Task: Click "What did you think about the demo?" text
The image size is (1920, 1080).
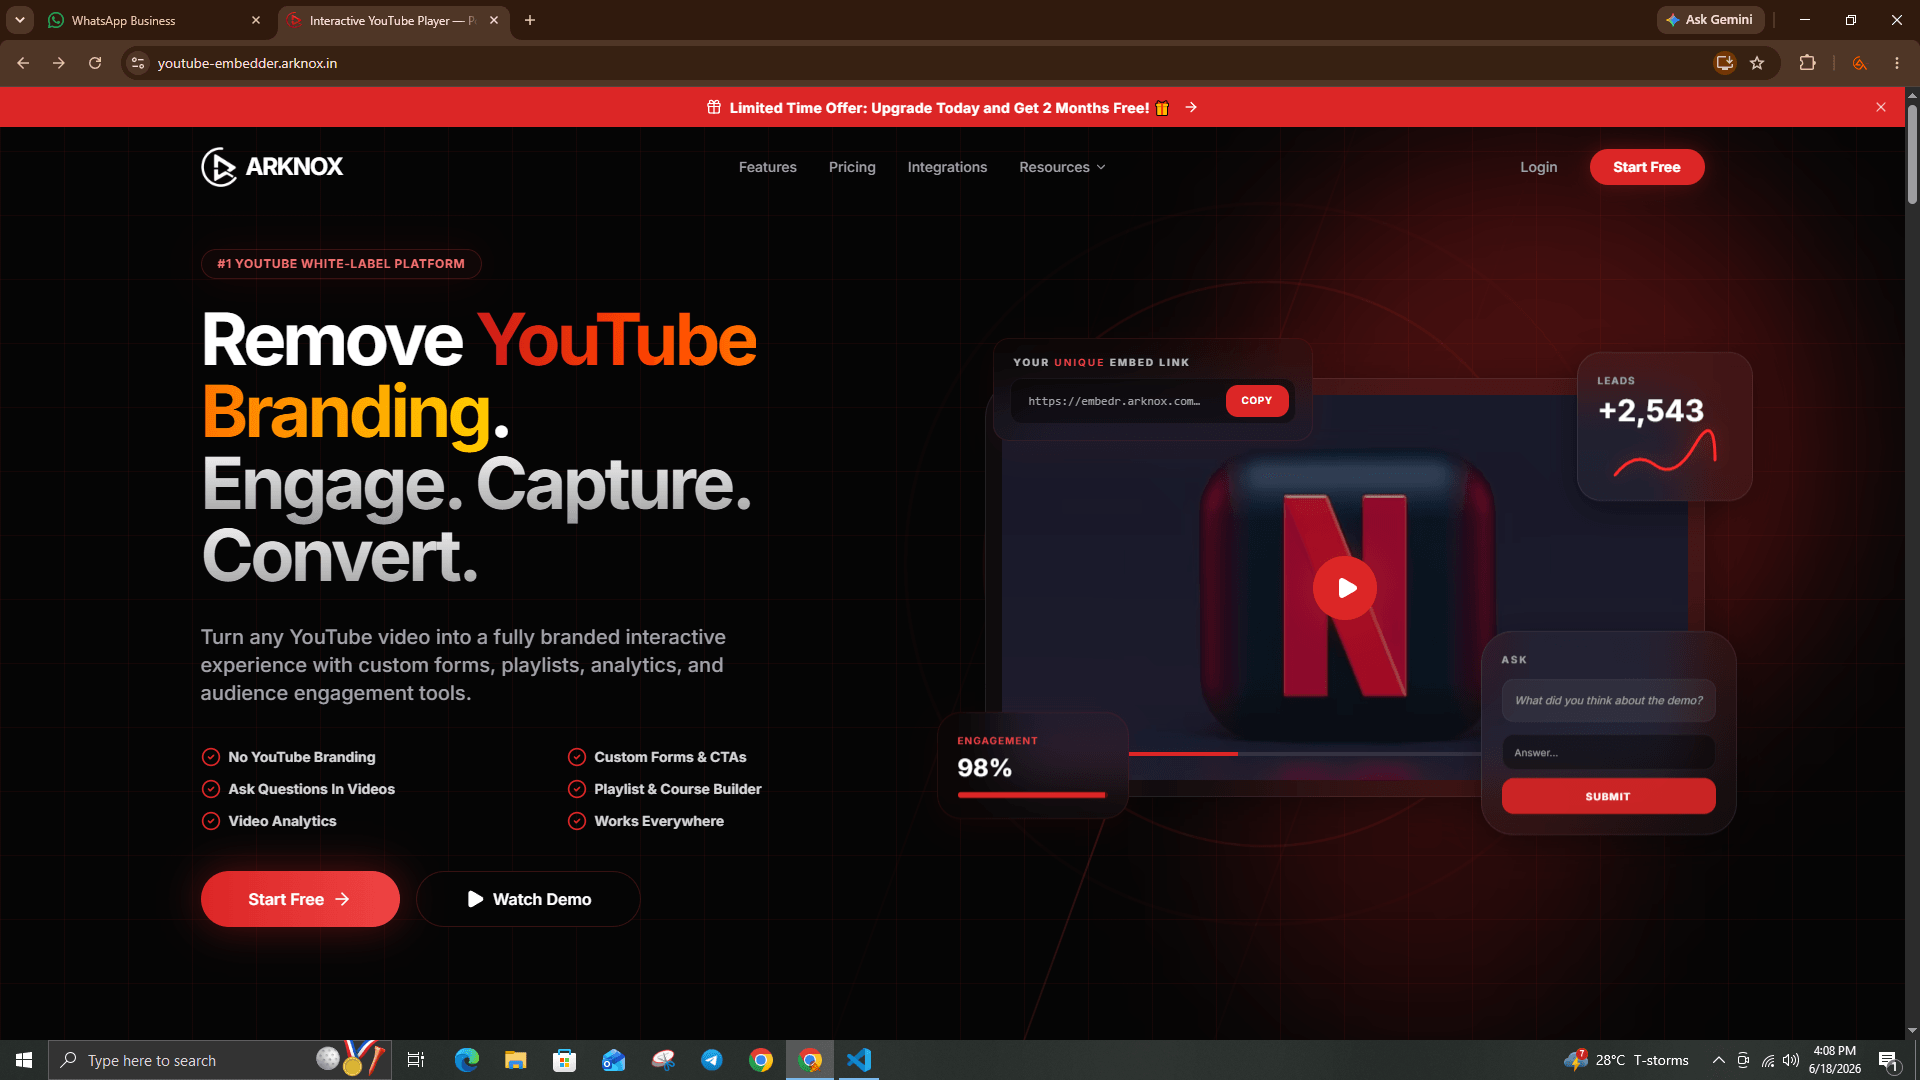Action: click(1609, 700)
